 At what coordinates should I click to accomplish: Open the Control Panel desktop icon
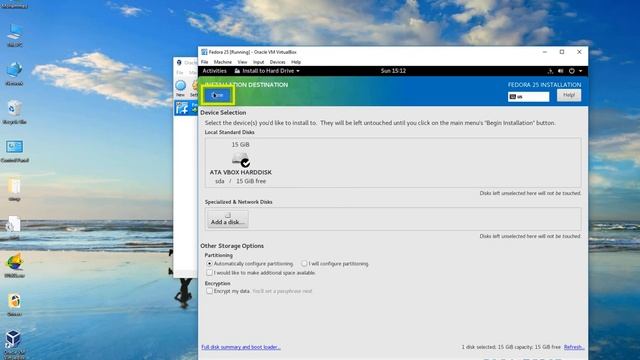click(15, 151)
